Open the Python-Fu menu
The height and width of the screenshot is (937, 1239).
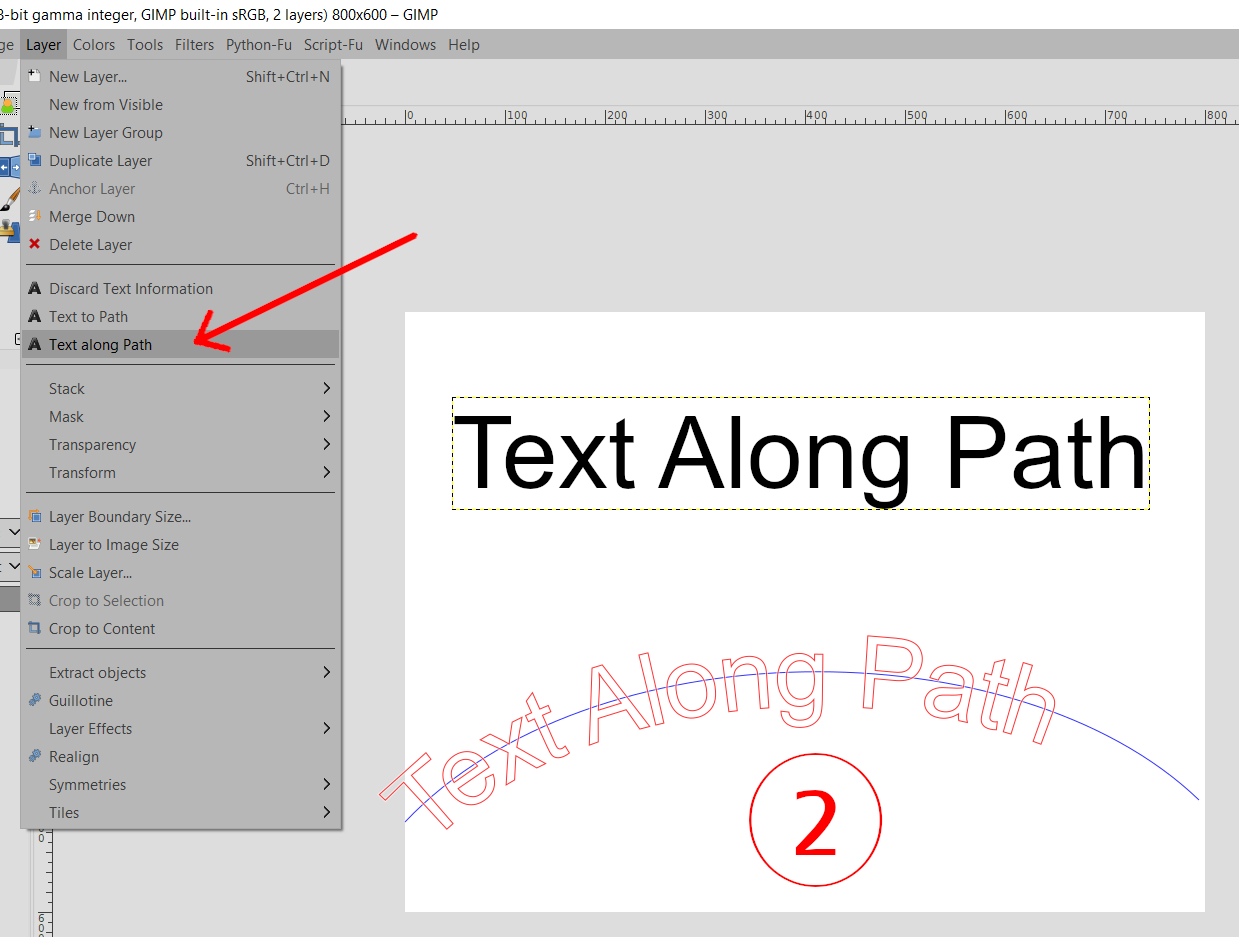coord(259,45)
